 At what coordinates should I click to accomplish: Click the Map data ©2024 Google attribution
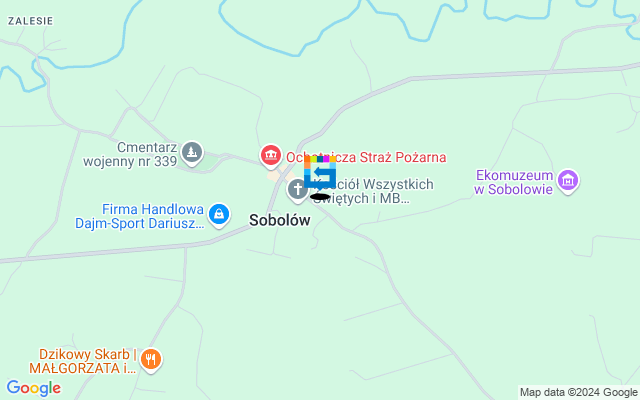[578, 392]
